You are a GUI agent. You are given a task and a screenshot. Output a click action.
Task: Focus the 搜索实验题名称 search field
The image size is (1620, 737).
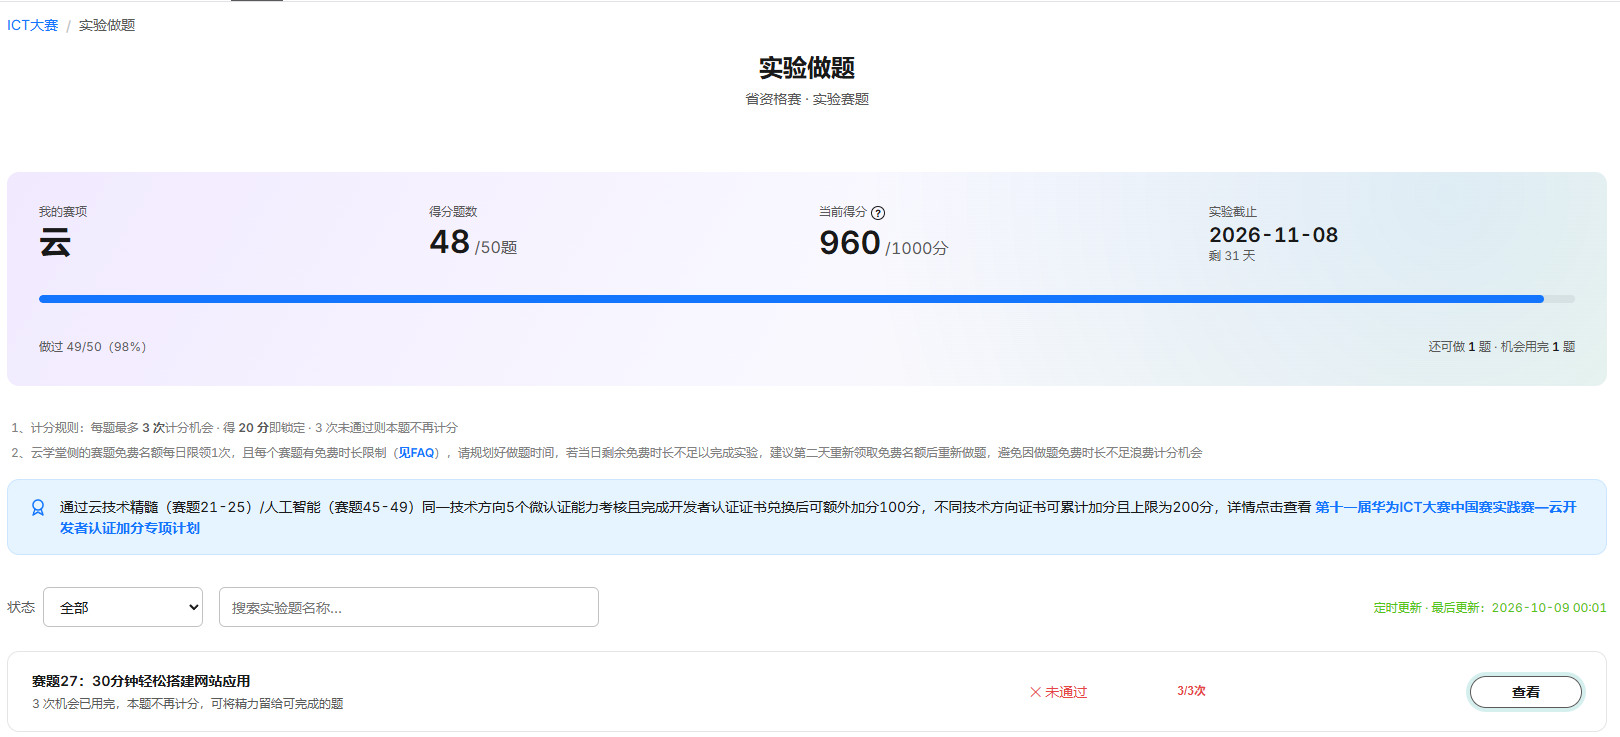click(x=409, y=607)
